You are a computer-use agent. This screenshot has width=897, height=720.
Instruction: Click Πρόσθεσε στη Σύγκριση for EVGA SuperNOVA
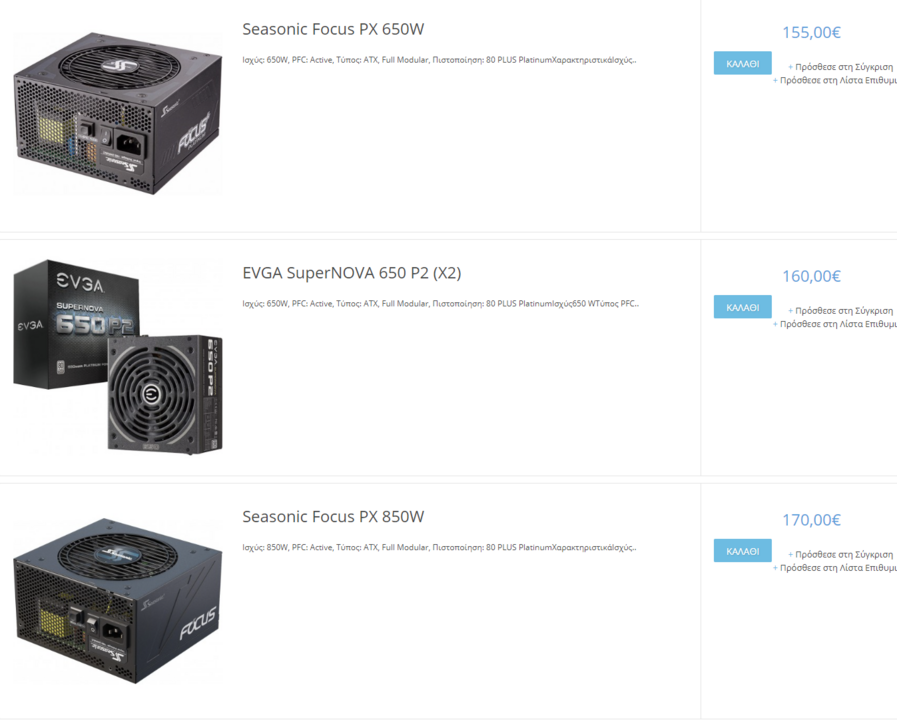click(840, 311)
